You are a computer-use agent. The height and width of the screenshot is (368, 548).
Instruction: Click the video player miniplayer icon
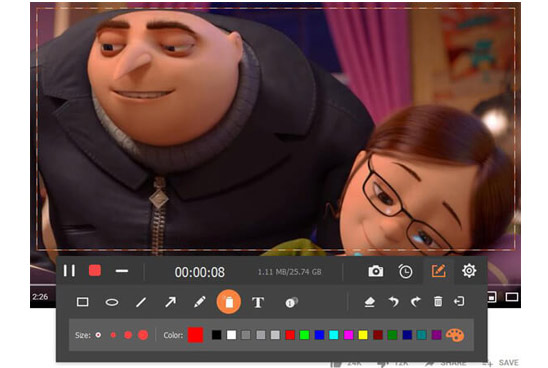pyautogui.click(x=492, y=297)
